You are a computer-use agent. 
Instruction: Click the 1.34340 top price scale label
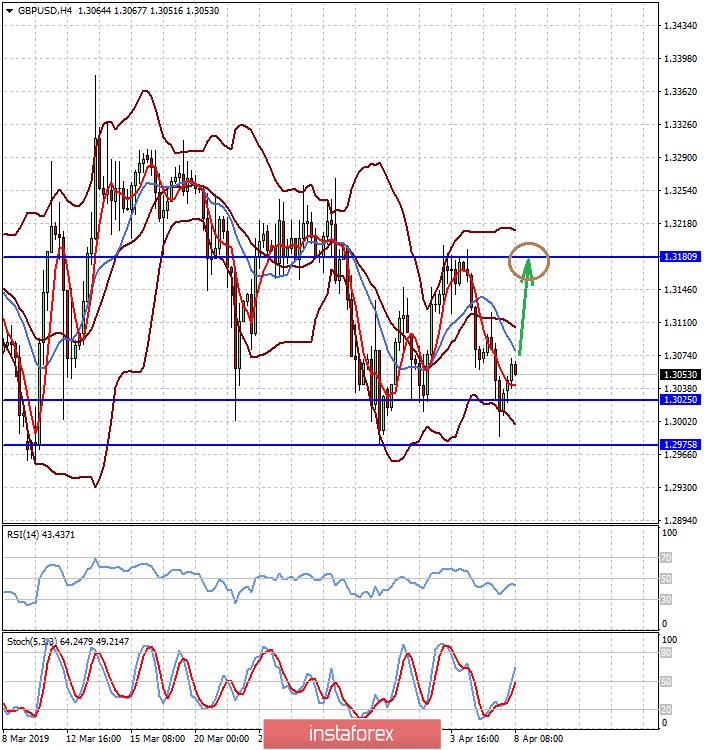point(681,26)
